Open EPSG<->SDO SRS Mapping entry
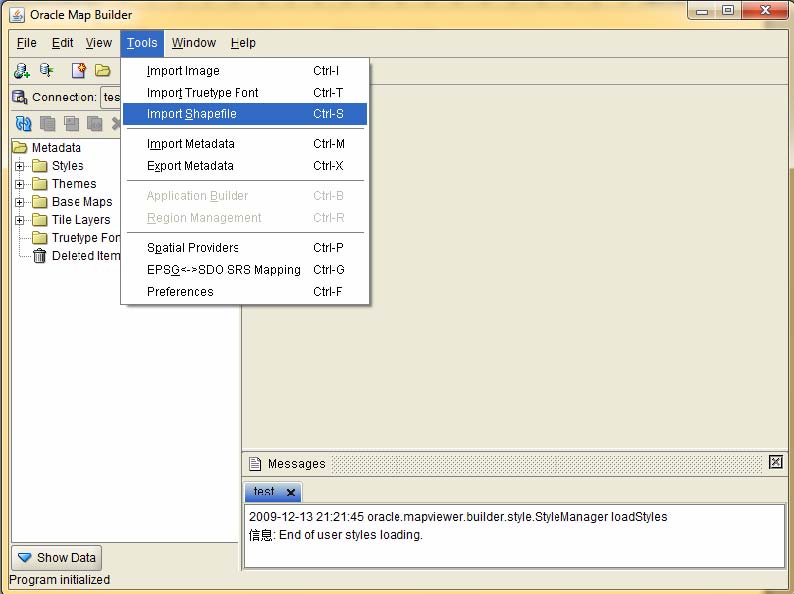The height and width of the screenshot is (594, 794). [245, 269]
